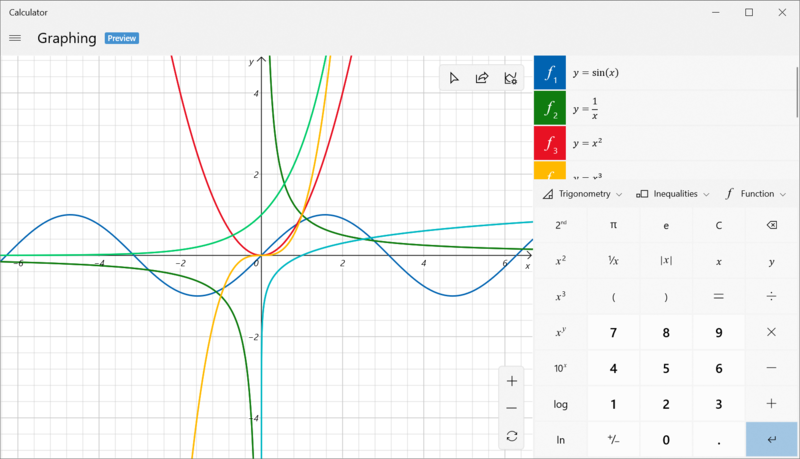Zoom out on the graph
800x459 pixels.
[x=512, y=408]
